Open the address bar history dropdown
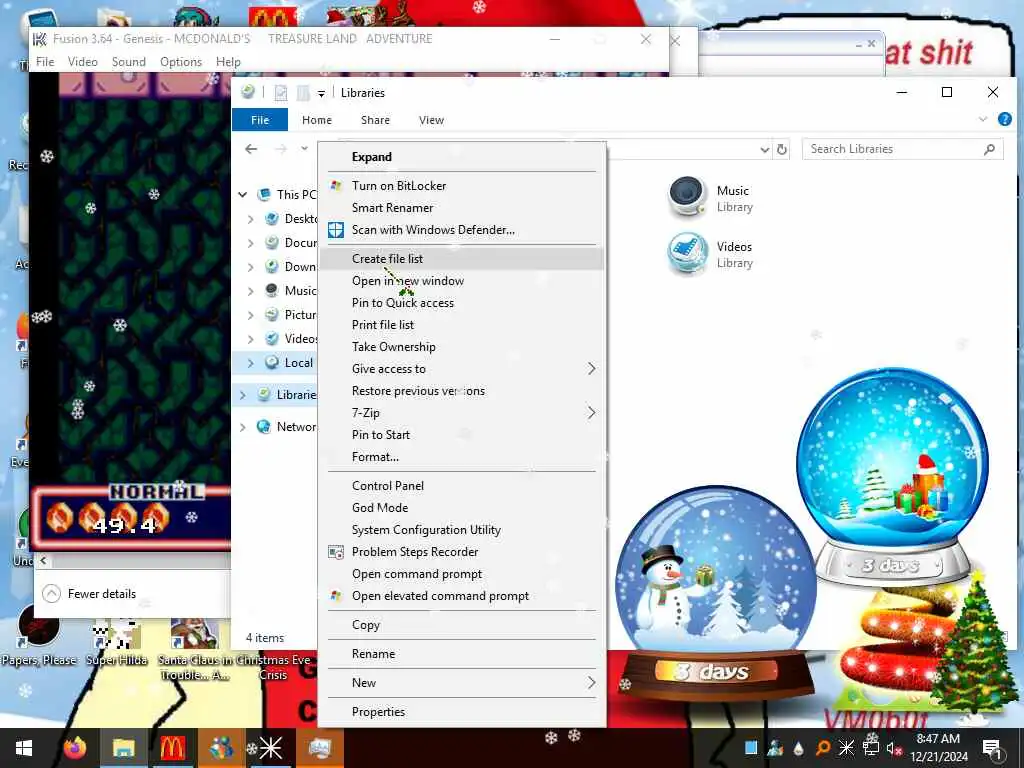 [764, 150]
